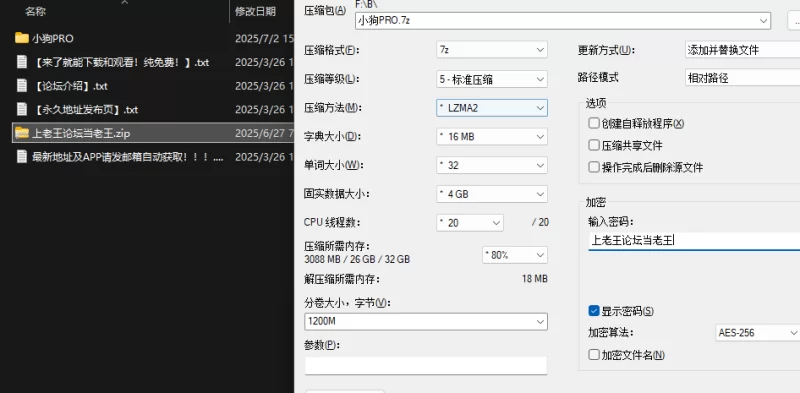Open the 分卷大小 1200M dropdown
The height and width of the screenshot is (393, 800).
coord(426,322)
